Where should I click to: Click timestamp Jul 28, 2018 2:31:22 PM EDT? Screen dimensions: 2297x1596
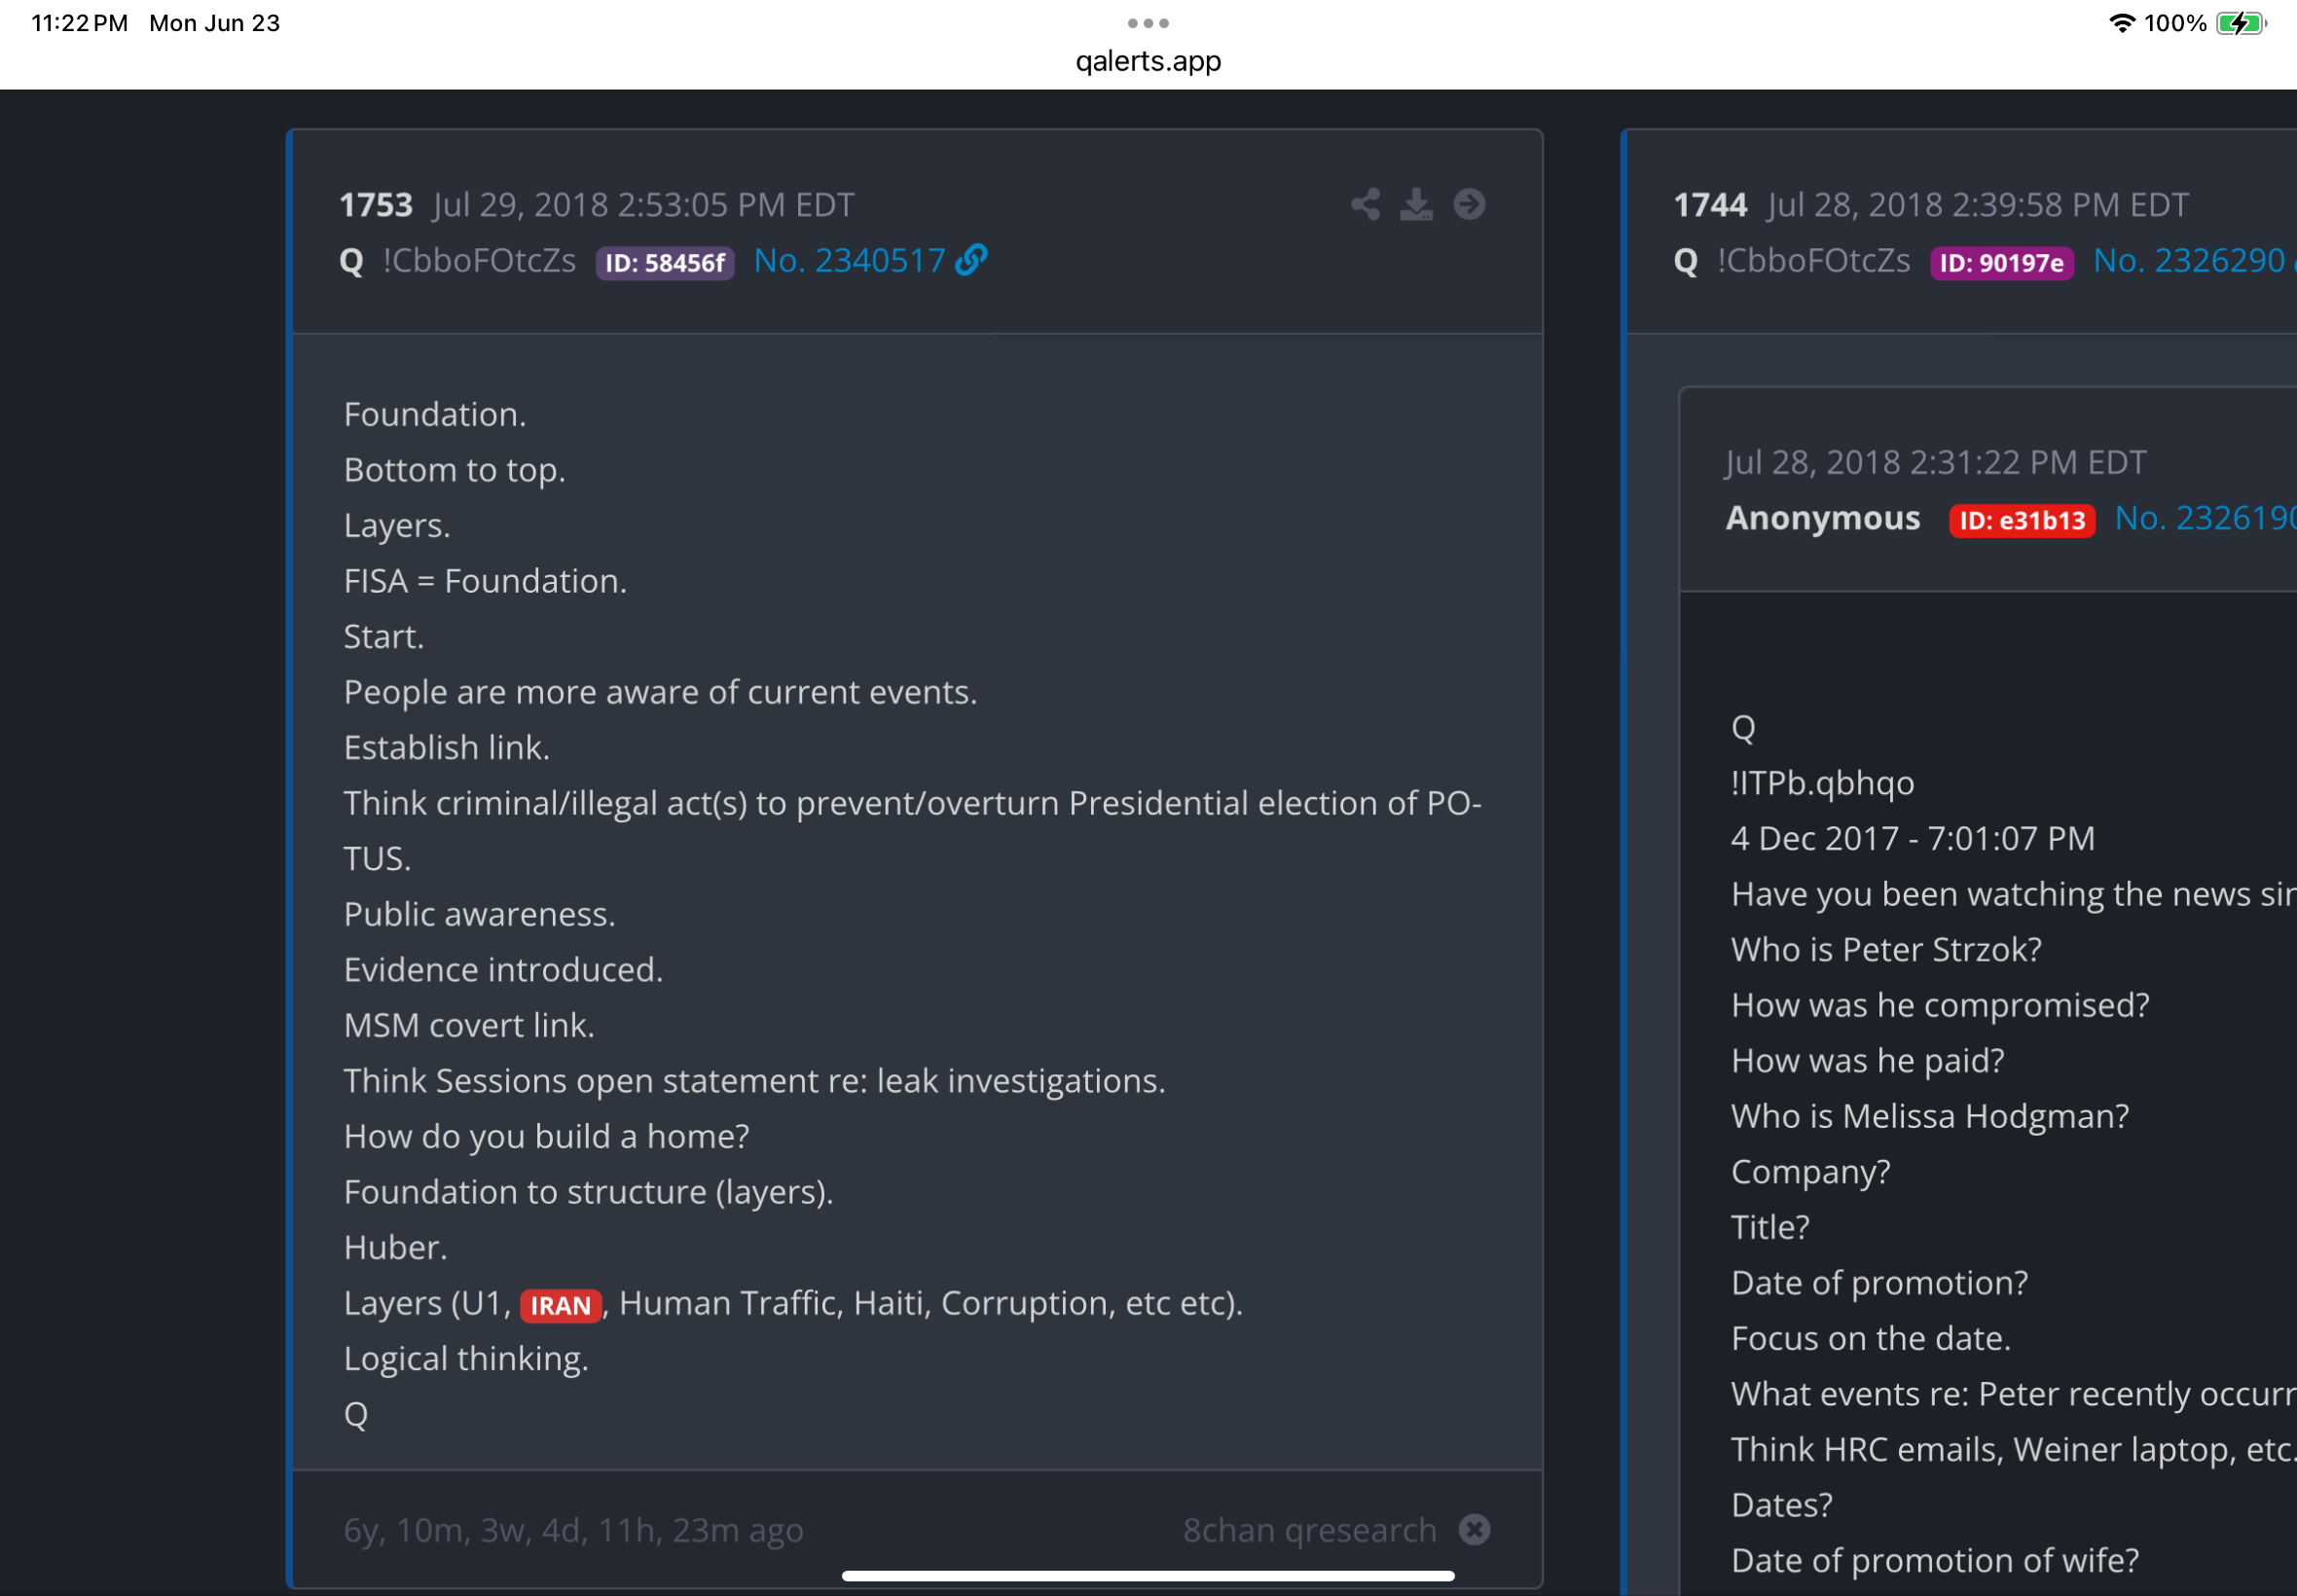coord(1935,462)
